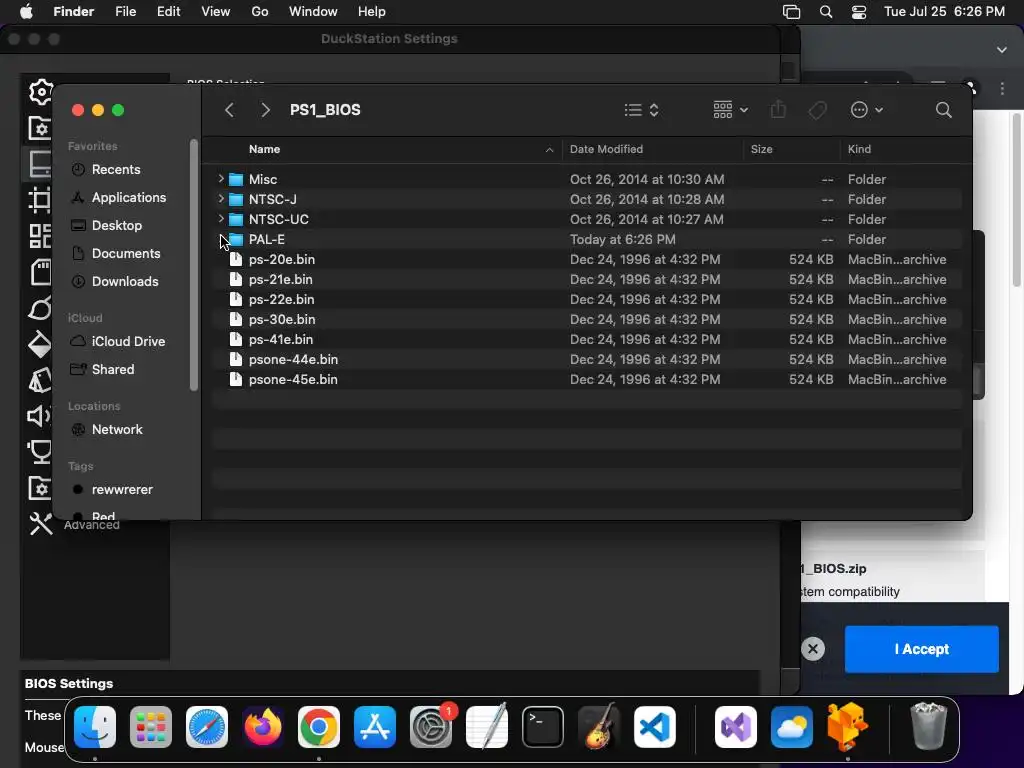Screen dimensions: 1024x768
Task: Search in Finder window
Action: (x=943, y=110)
